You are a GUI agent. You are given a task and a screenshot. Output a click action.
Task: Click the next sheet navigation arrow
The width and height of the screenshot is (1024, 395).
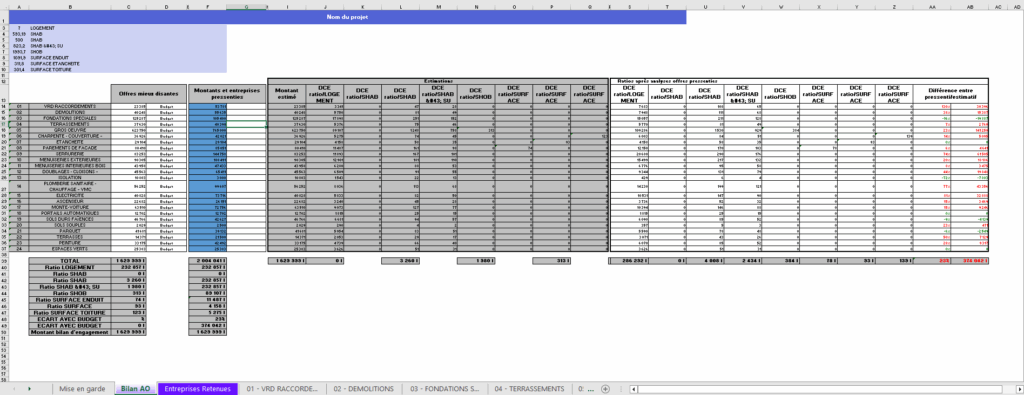[29, 389]
